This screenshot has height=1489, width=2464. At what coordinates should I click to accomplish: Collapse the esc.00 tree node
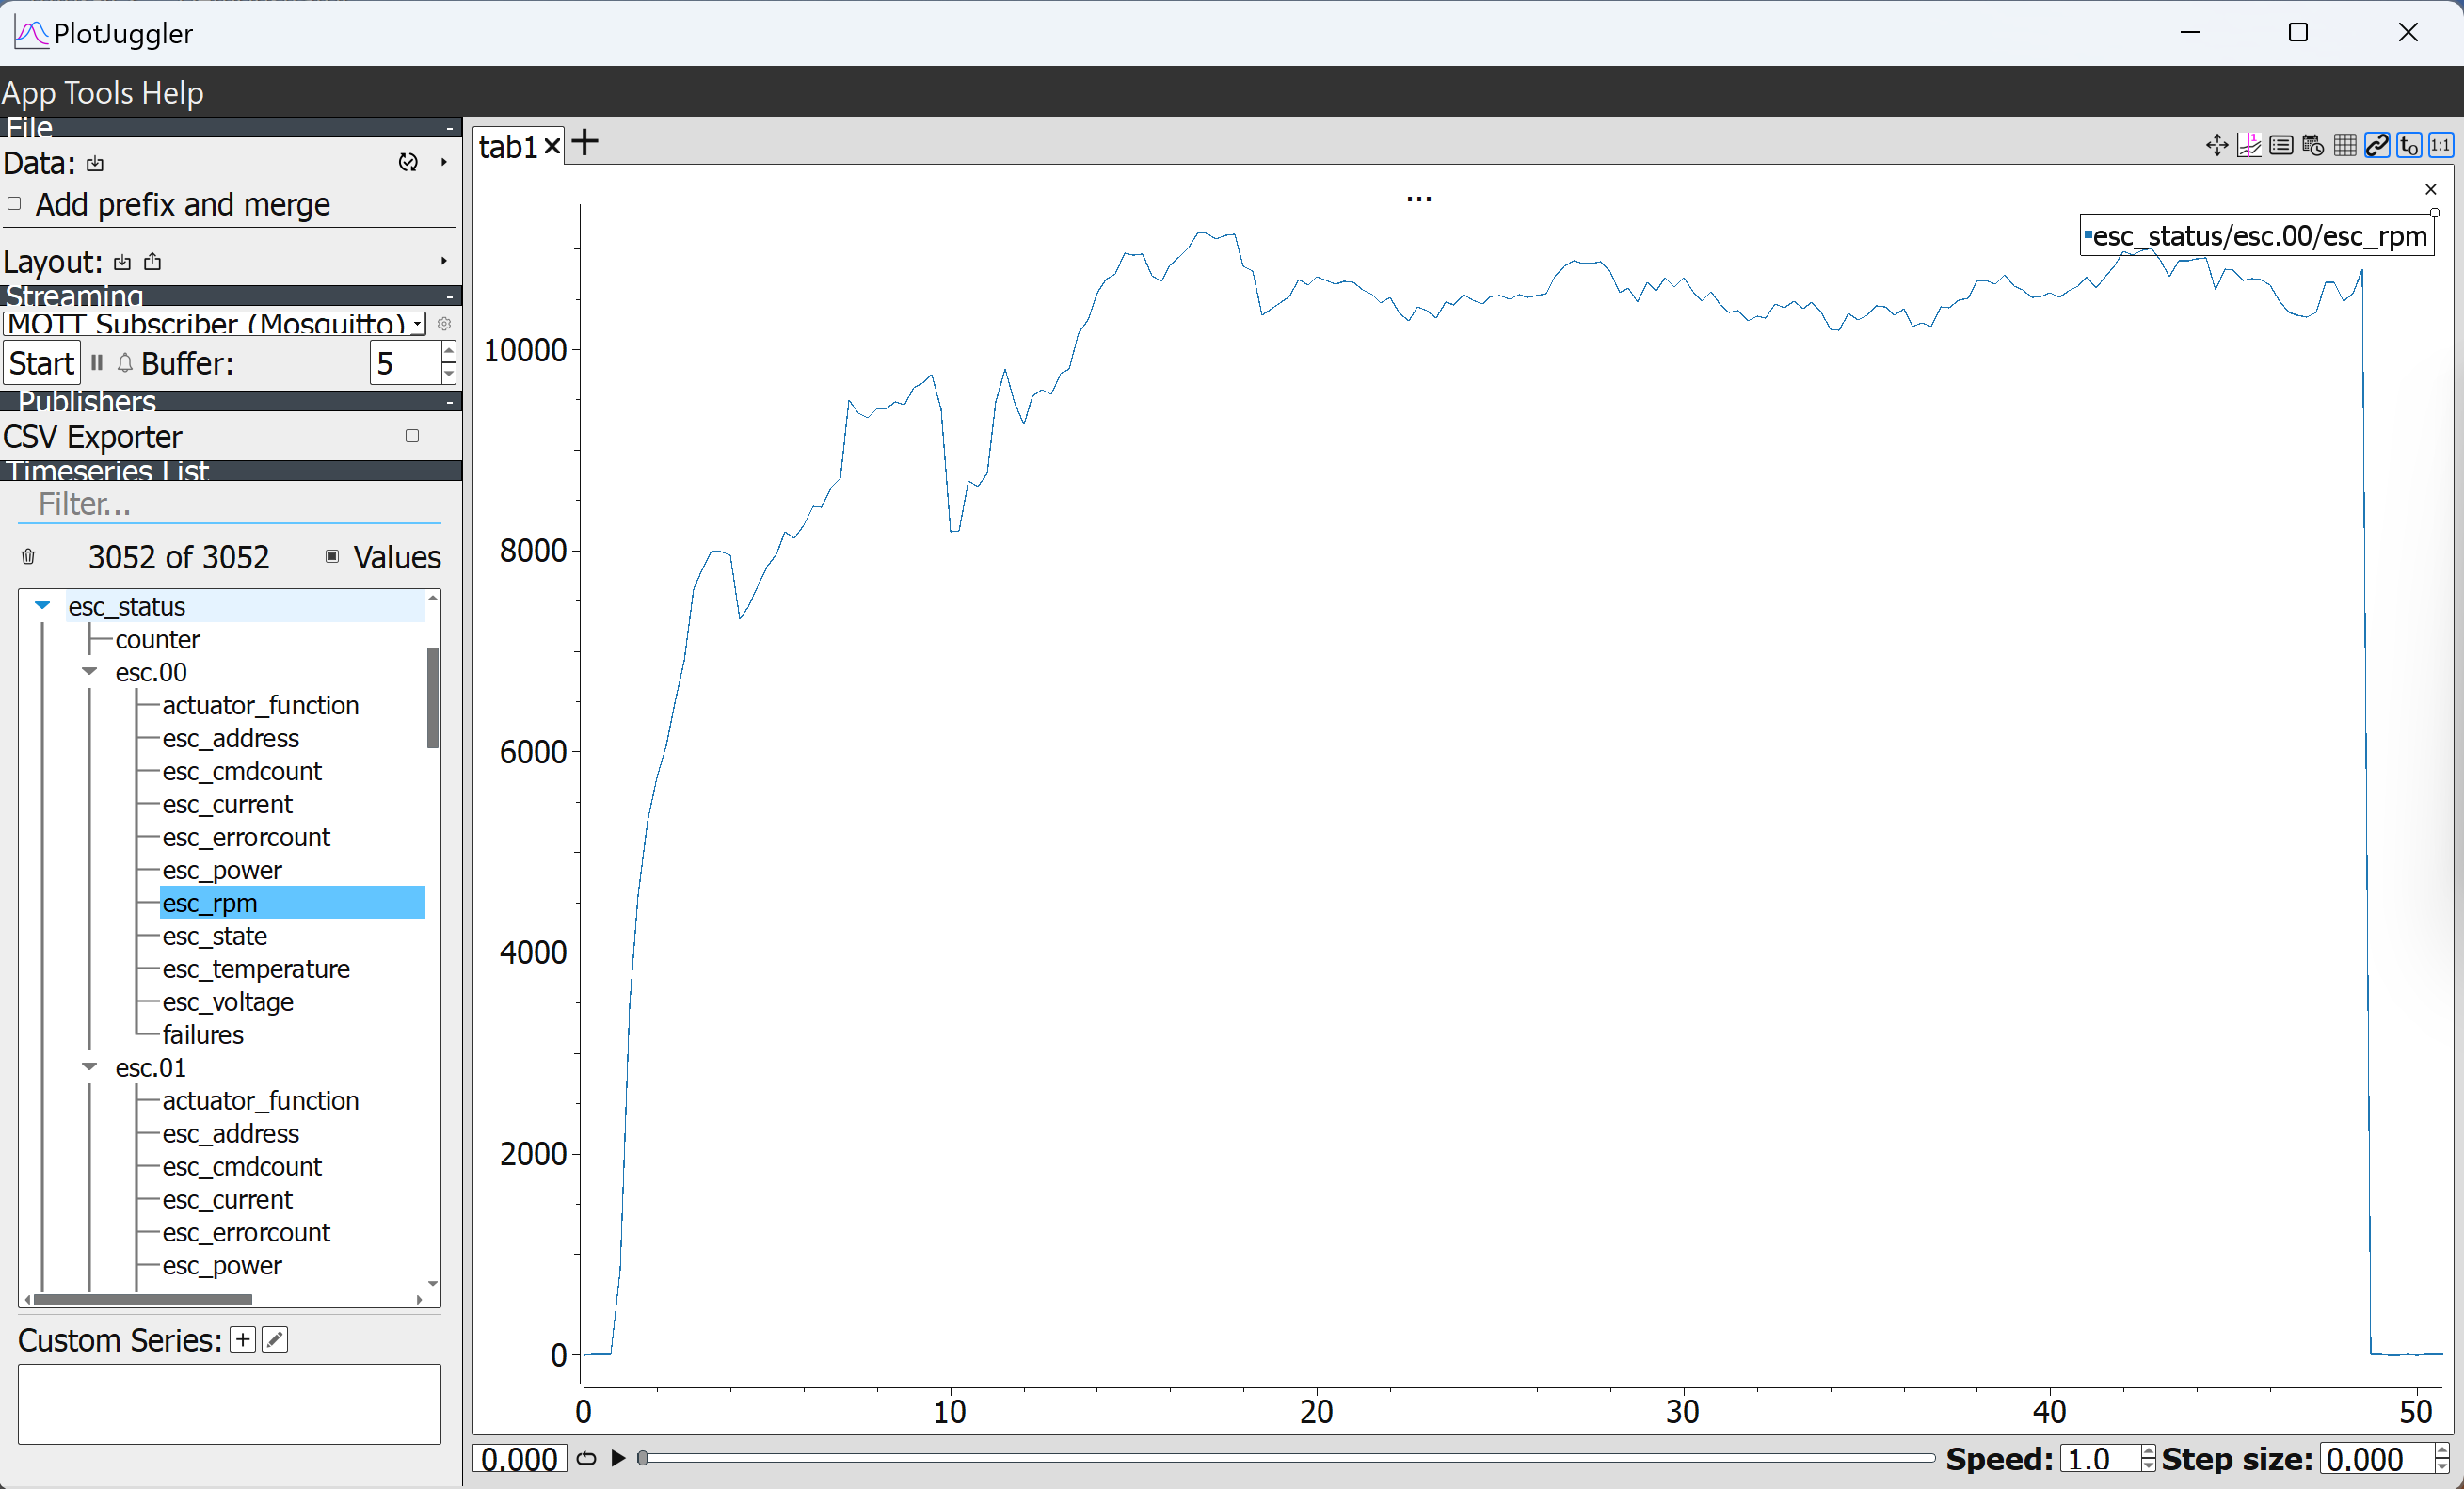[x=90, y=672]
